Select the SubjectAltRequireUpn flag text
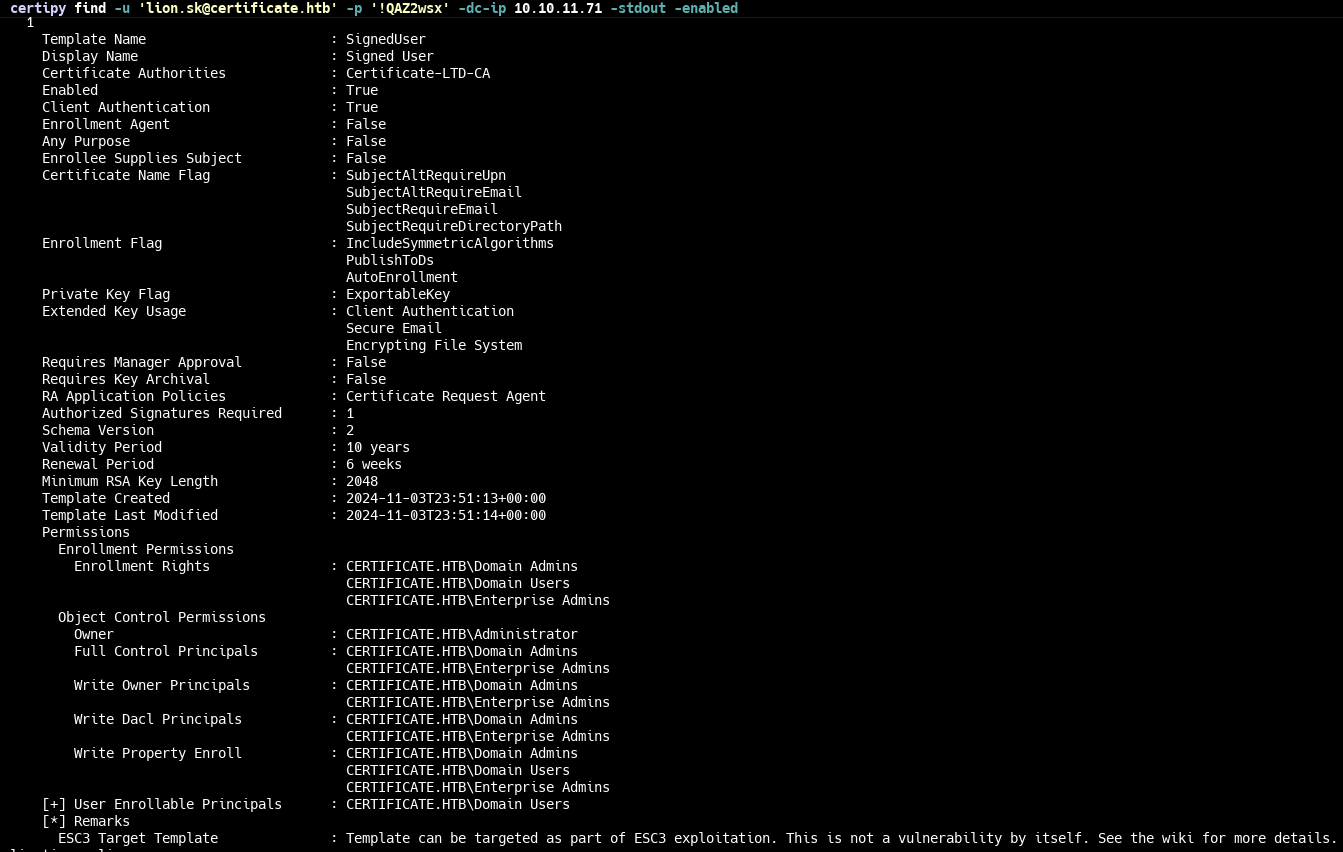 425,176
